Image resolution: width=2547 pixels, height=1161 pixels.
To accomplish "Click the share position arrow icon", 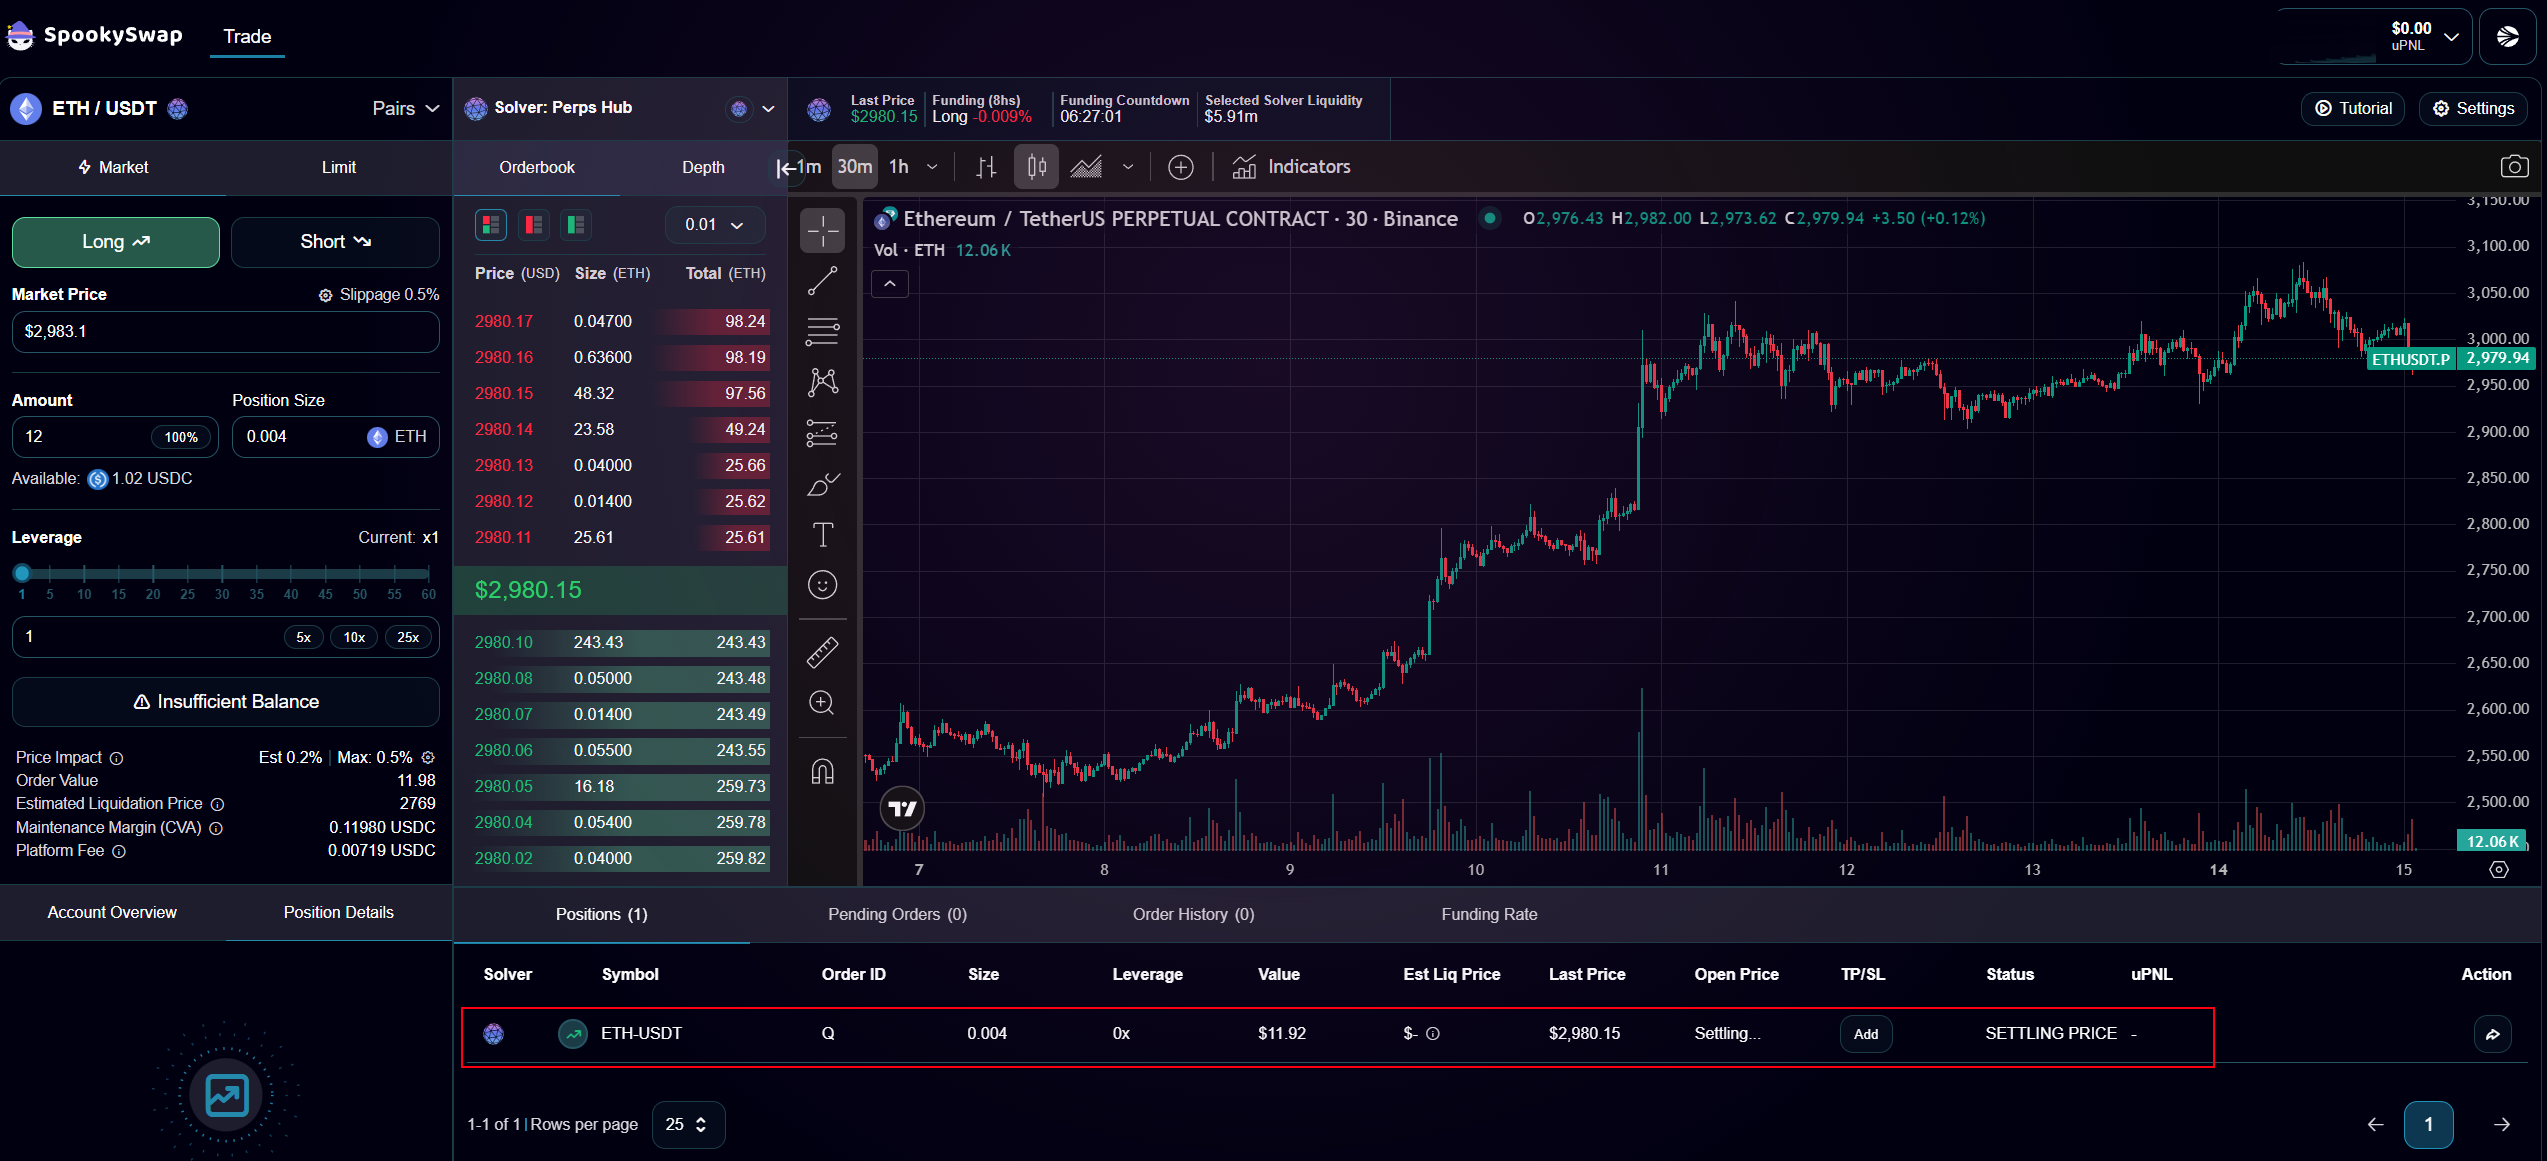I will click(x=2492, y=1034).
